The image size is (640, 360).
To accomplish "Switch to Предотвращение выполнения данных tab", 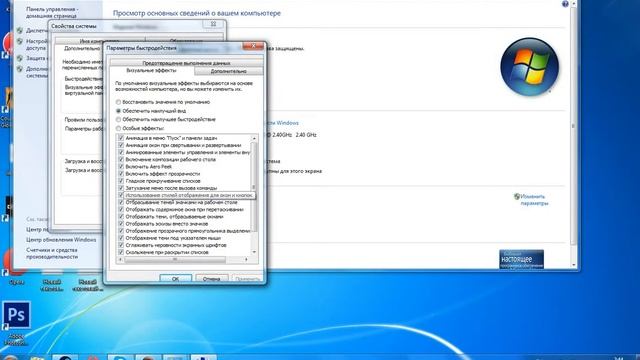I will (186, 63).
